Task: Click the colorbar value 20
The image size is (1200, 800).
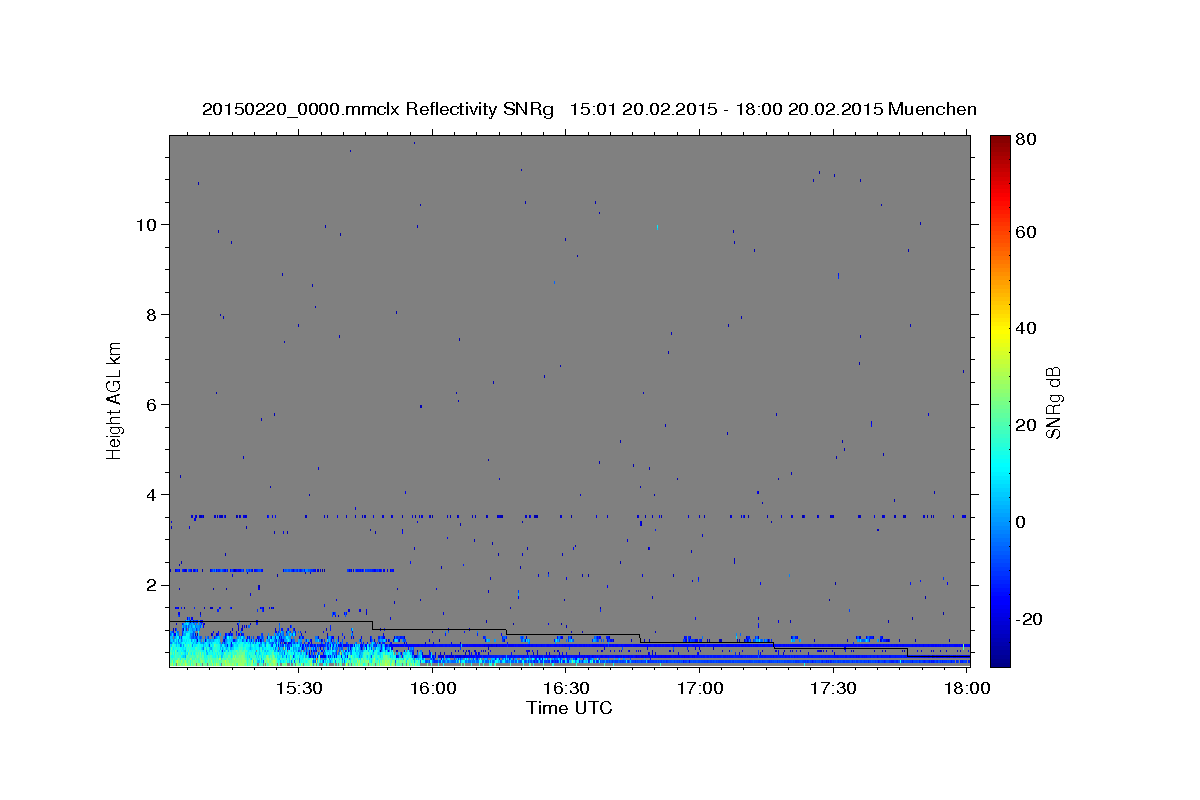Action: (1025, 425)
